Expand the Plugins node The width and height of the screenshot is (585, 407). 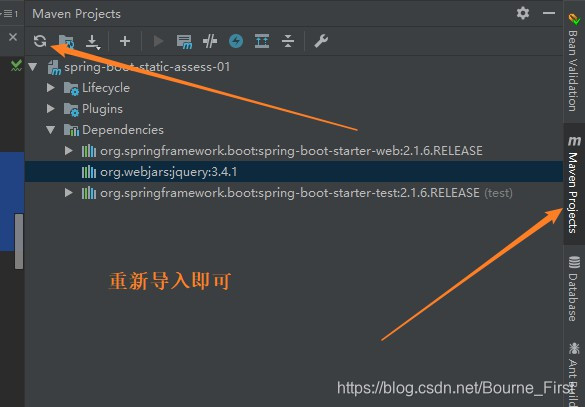click(51, 109)
